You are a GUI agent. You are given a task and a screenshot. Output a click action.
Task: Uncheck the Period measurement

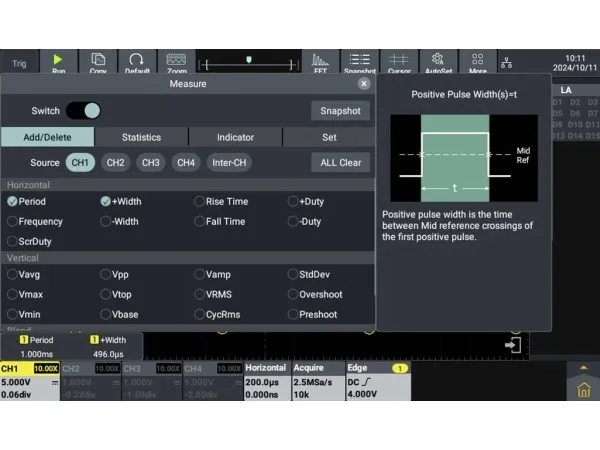tap(13, 201)
